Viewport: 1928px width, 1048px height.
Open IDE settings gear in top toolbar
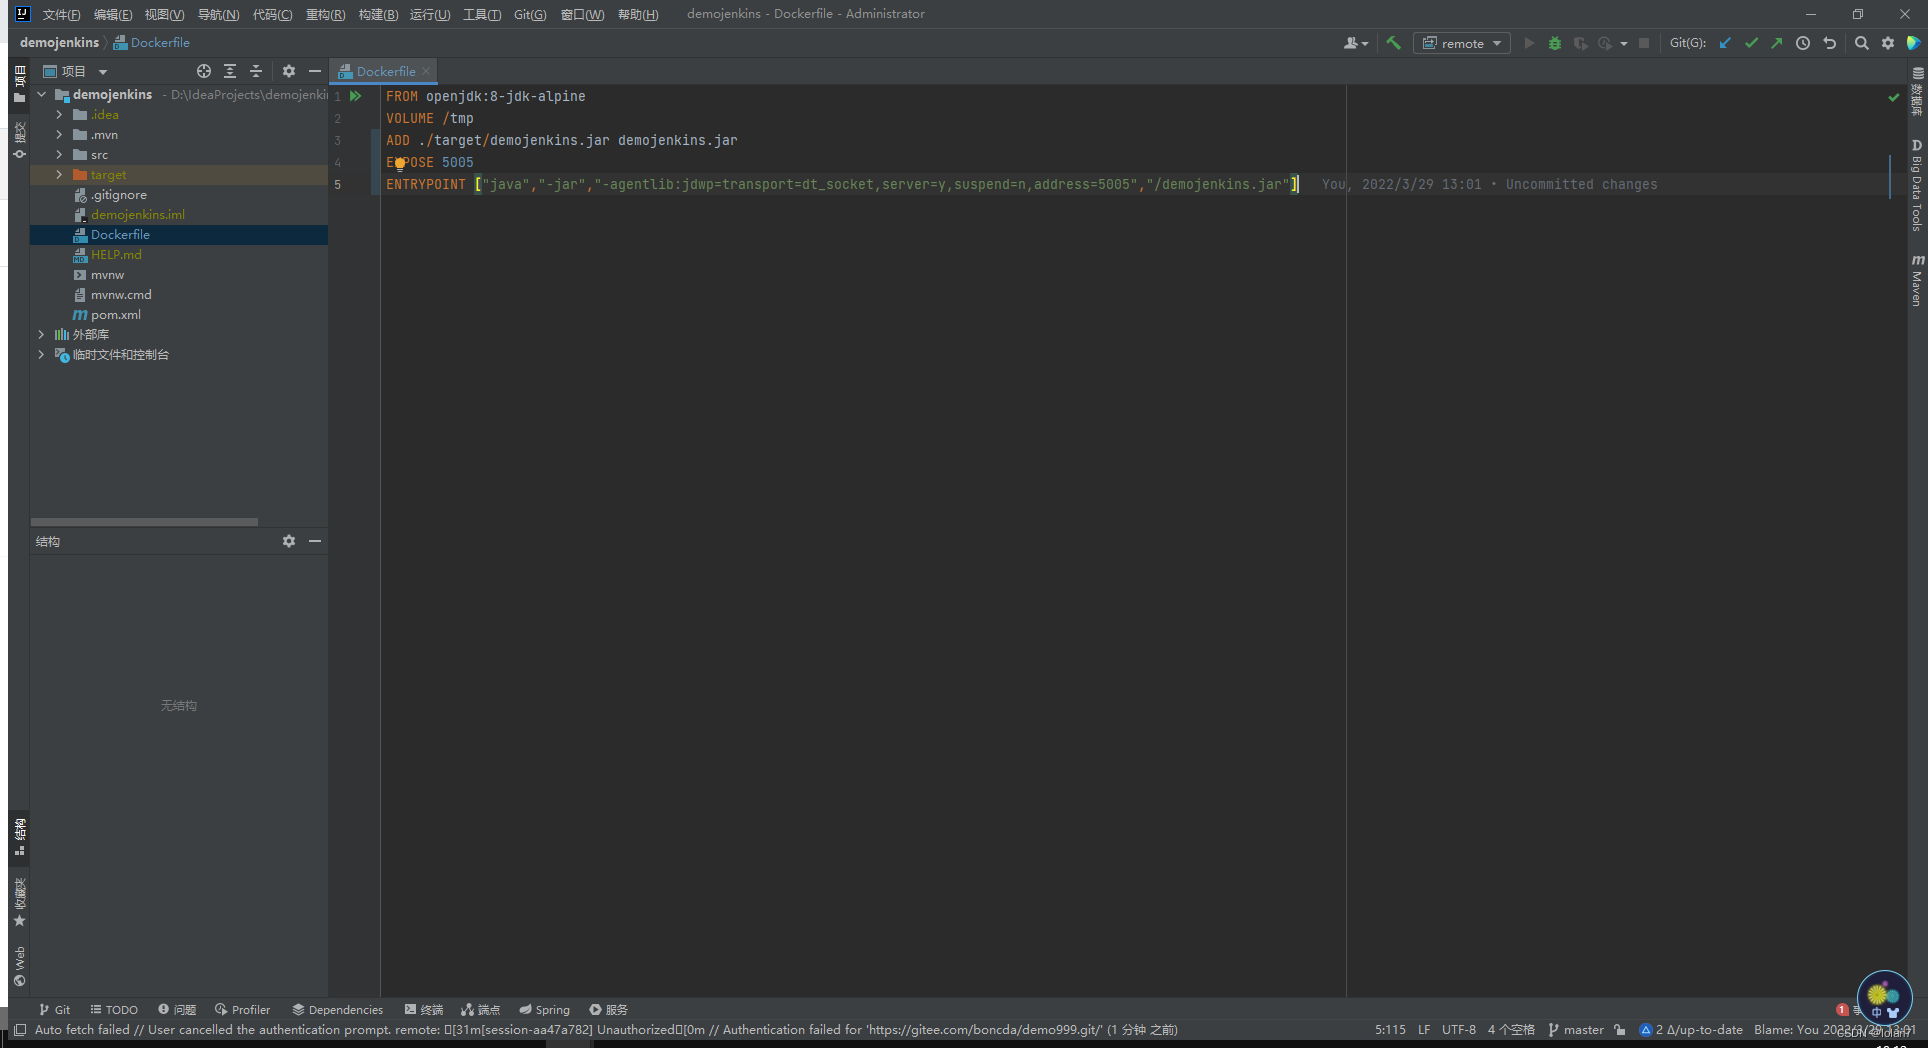[1887, 43]
